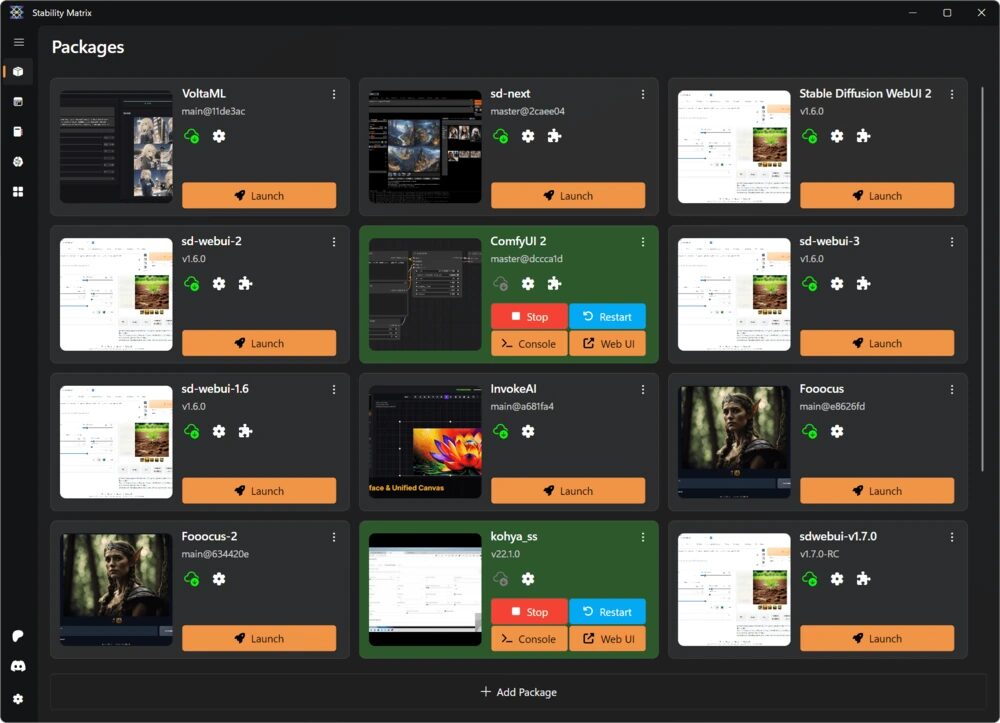Restart the kohya_ss package
Viewport: 1000px width, 723px height.
(607, 612)
